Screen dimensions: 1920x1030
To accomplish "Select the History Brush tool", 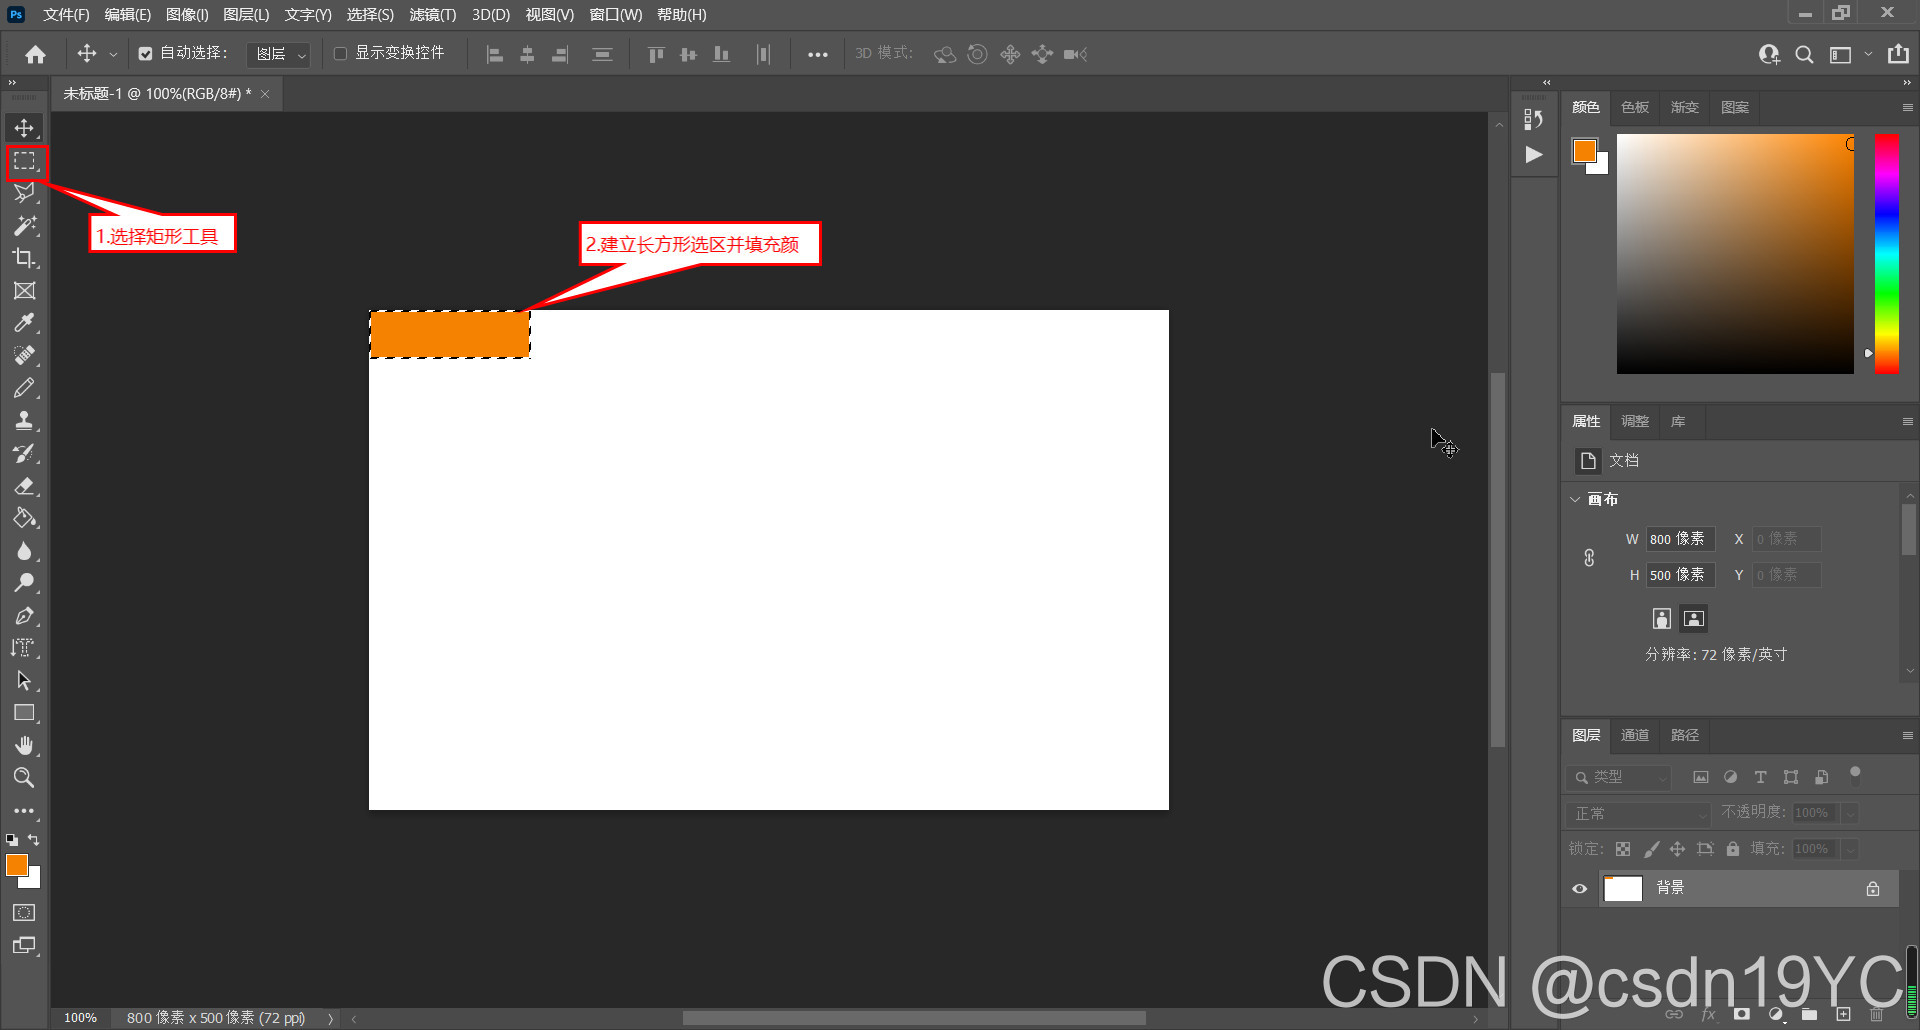I will tap(24, 453).
